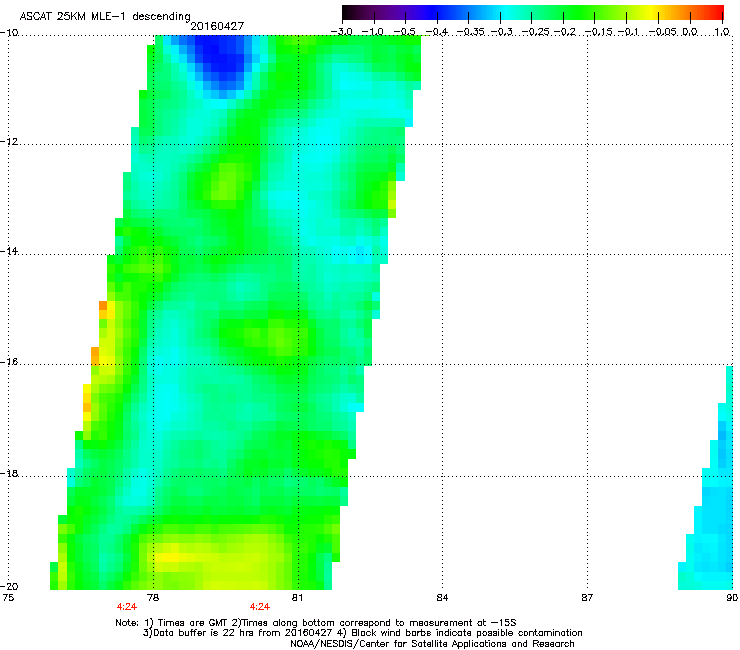This screenshot has height=650, width=740.
Task: Click the color scale bar legend
Action: (x=532, y=13)
